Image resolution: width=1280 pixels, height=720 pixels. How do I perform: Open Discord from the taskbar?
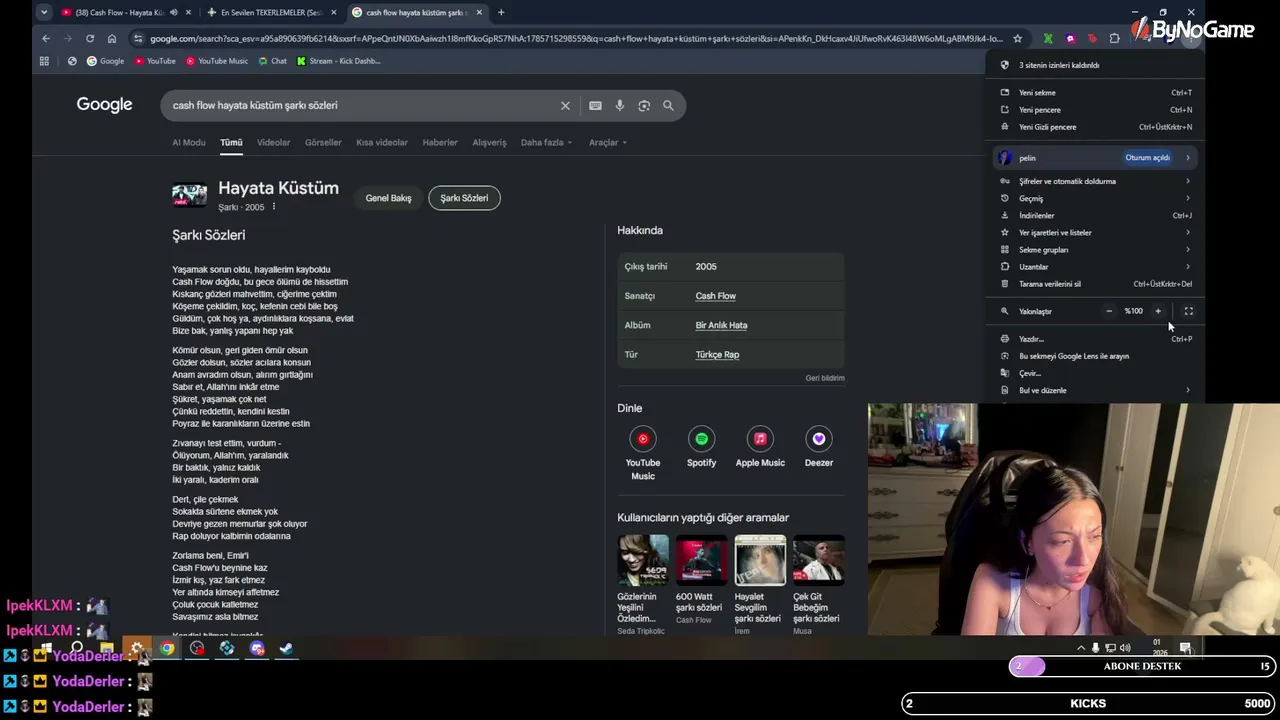click(257, 648)
